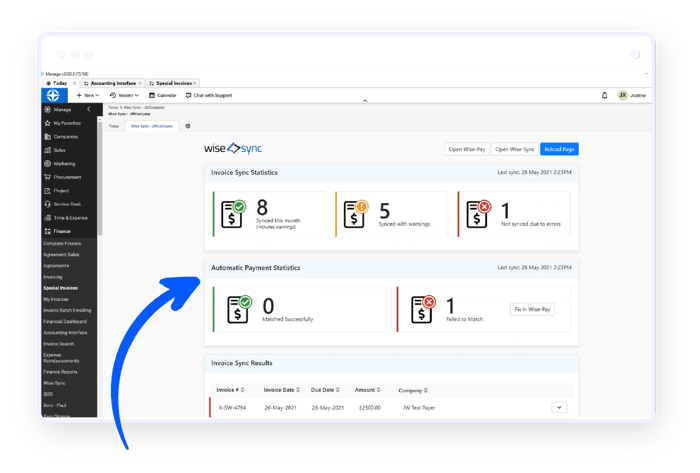Click the ConnectWise Manage globe logo
700x473 pixels.
(53, 95)
